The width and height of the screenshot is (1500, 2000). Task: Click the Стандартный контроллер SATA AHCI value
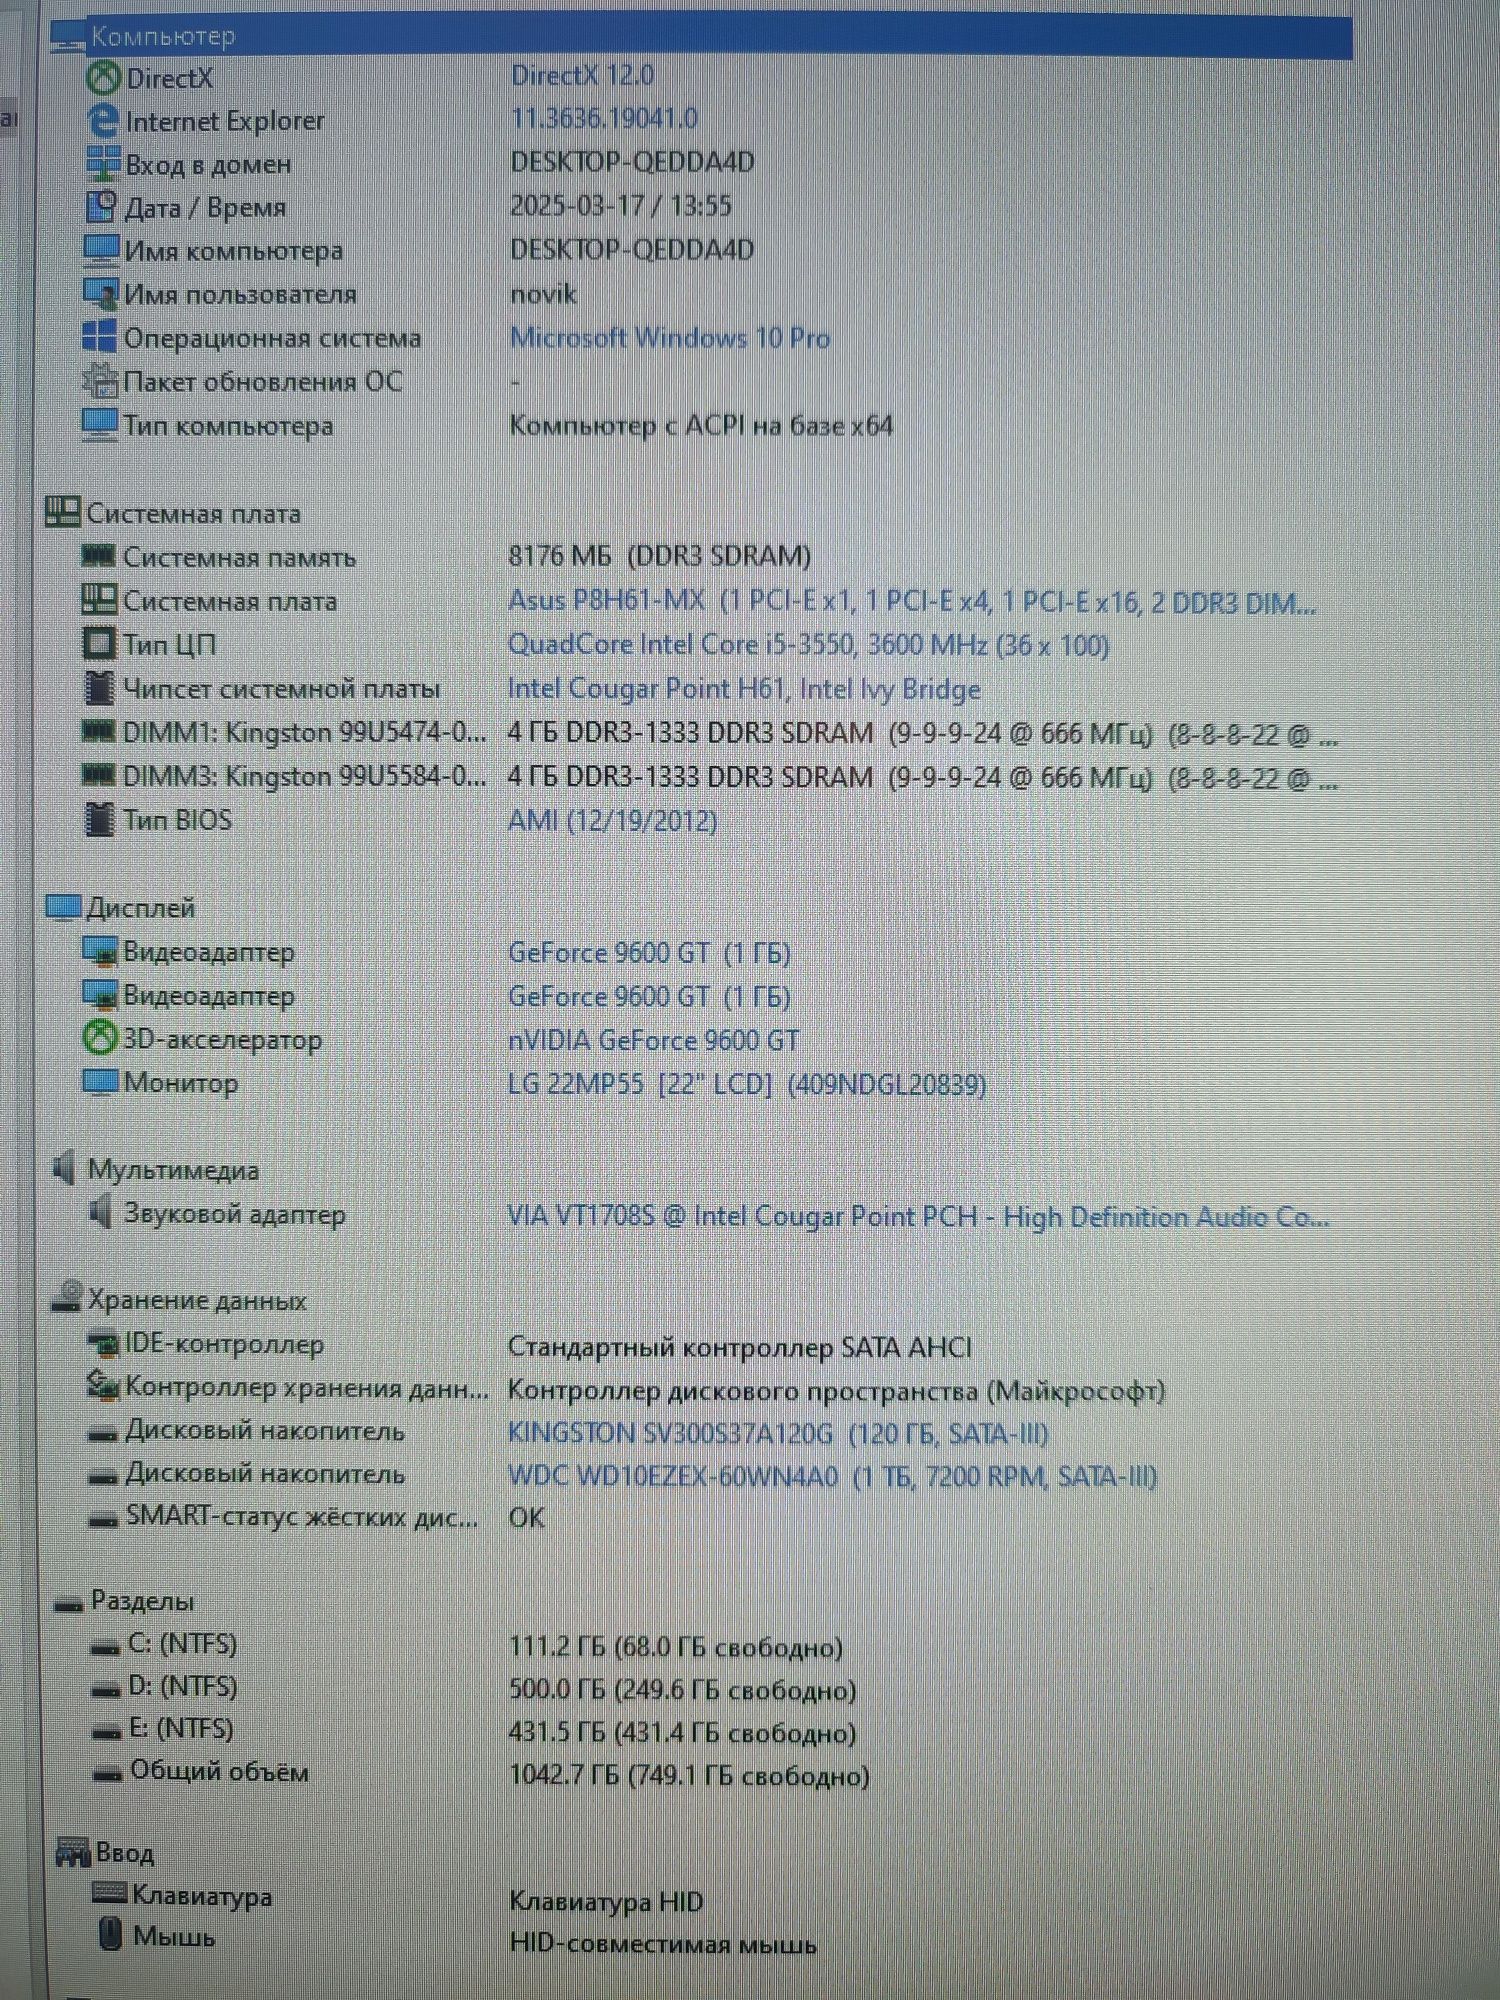click(740, 1347)
